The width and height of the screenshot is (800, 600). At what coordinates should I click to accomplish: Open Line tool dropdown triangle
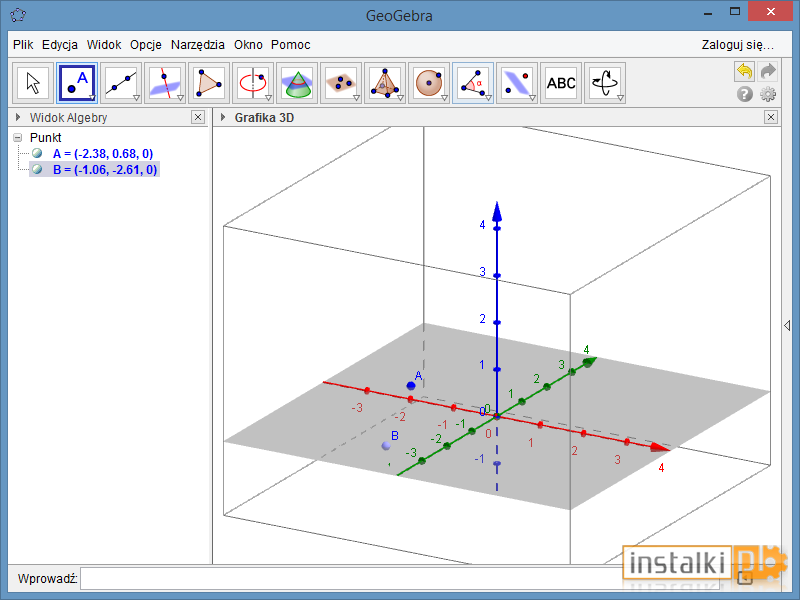pos(136,97)
